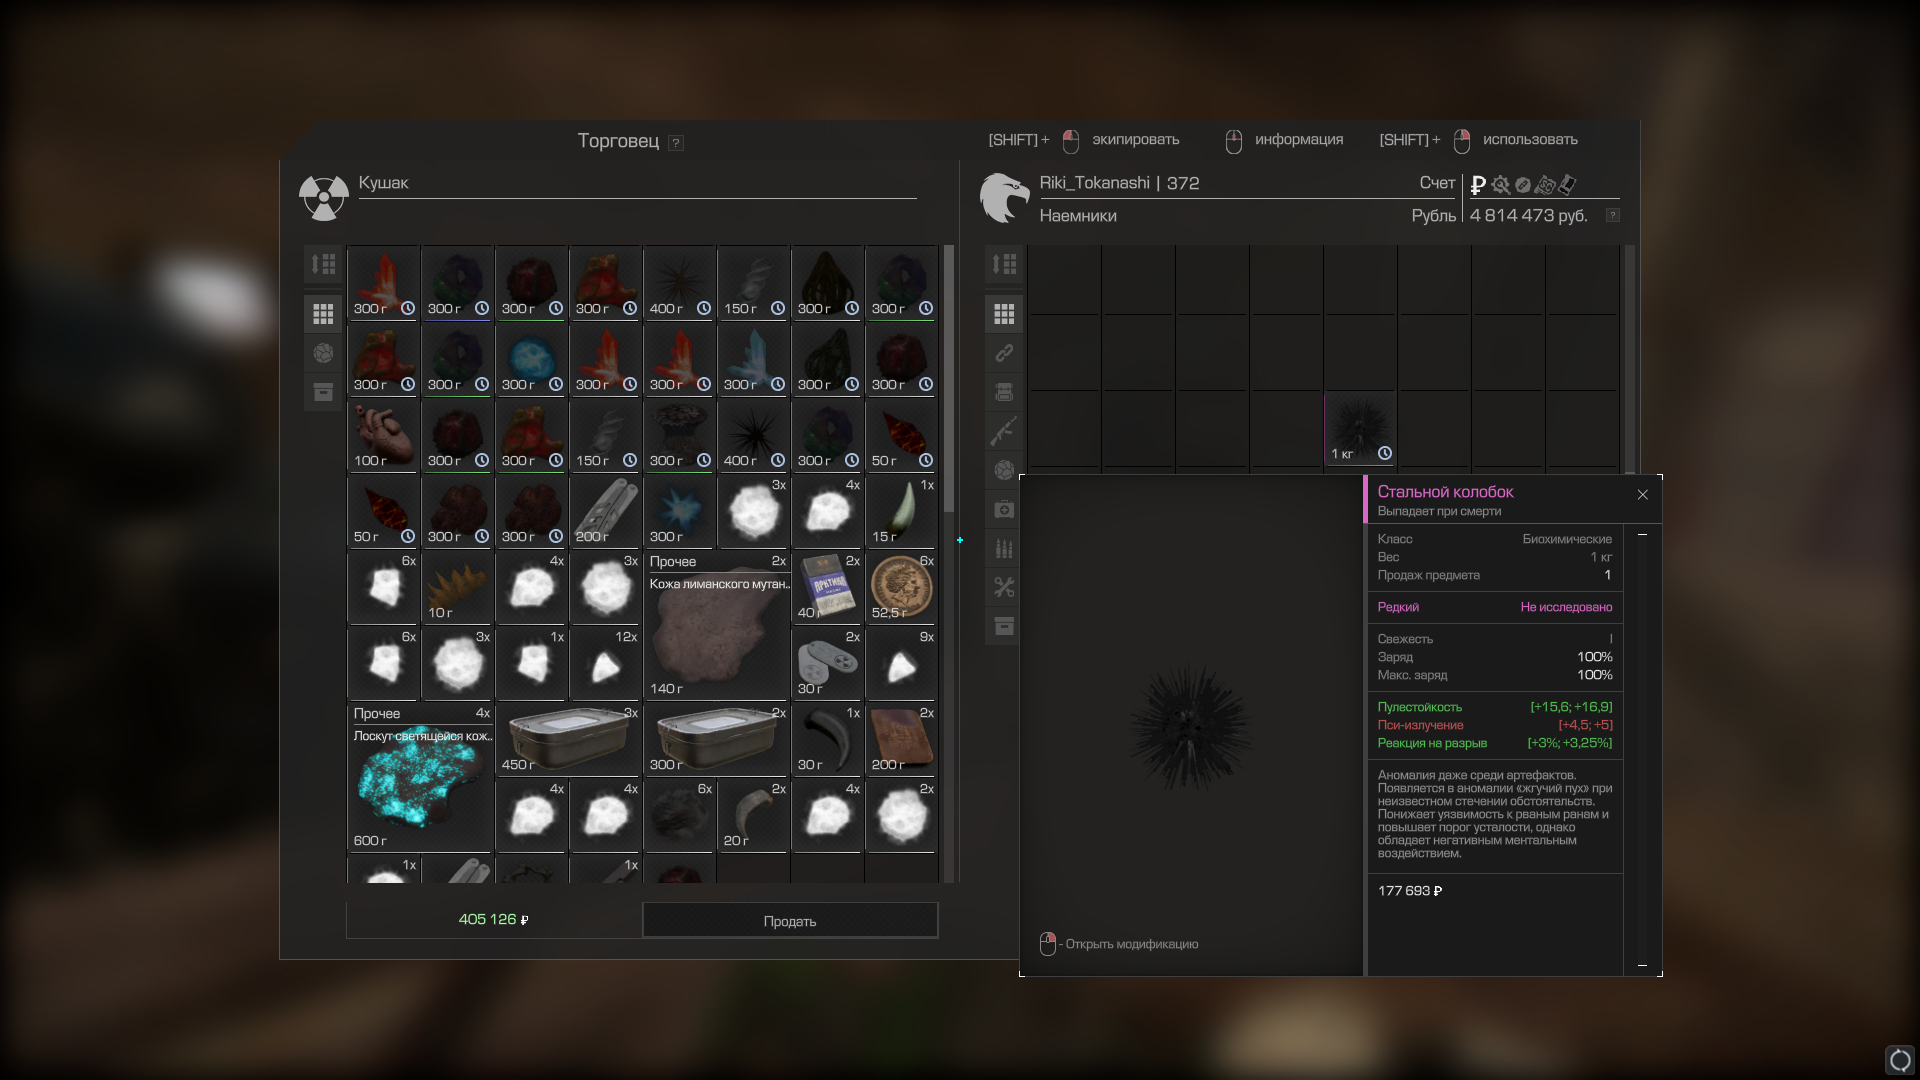
Task: Click the Открыть модификацию hint
Action: [x=1119, y=944]
